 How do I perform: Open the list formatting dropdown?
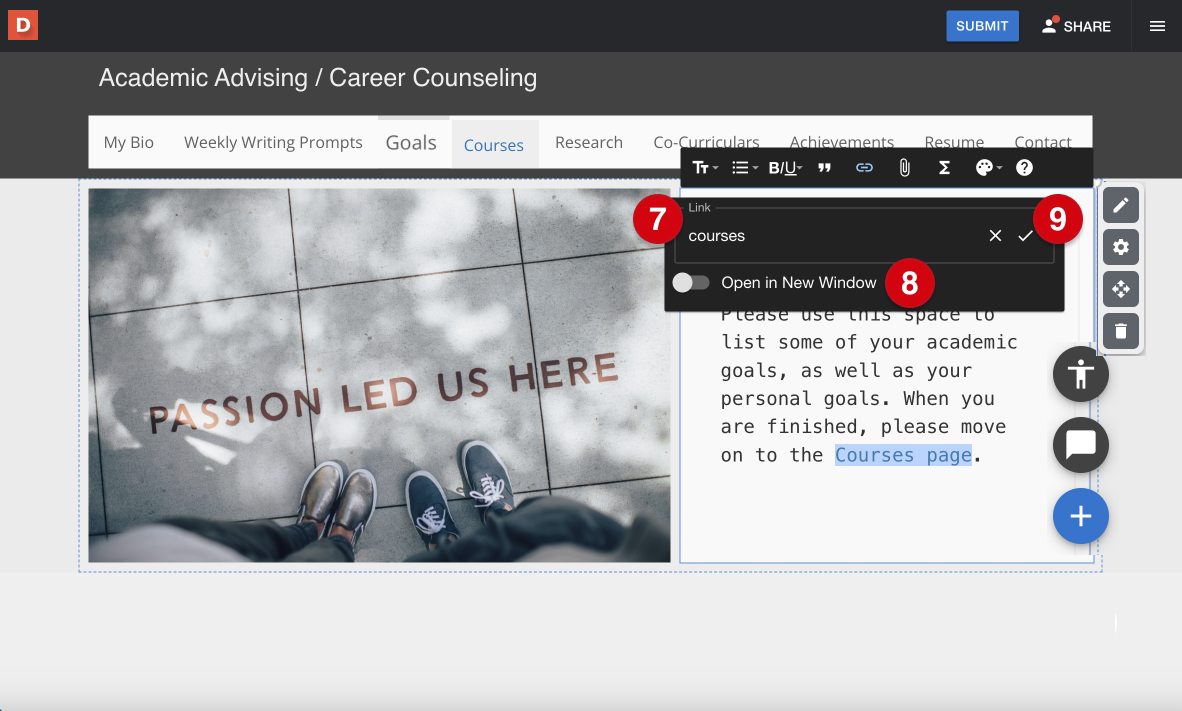pos(745,167)
